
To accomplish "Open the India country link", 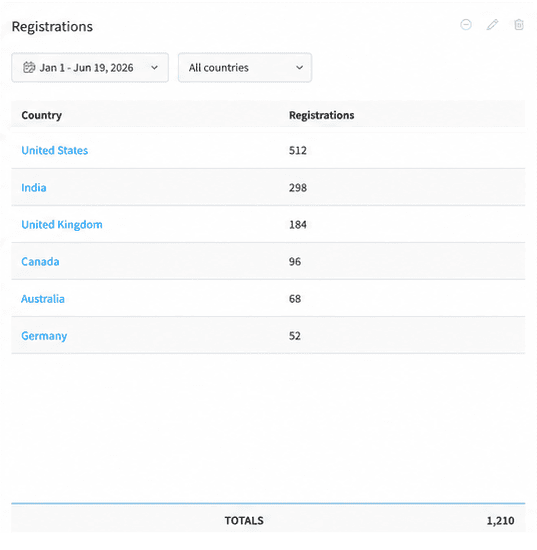I will tap(34, 188).
